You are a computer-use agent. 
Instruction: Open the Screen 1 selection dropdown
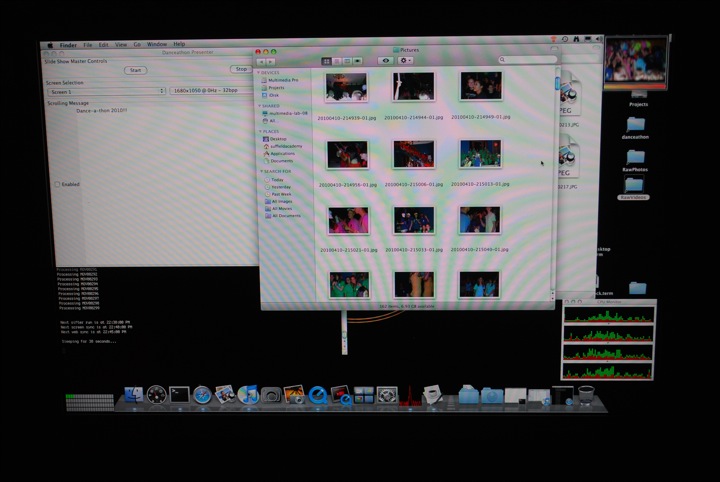[x=105, y=91]
